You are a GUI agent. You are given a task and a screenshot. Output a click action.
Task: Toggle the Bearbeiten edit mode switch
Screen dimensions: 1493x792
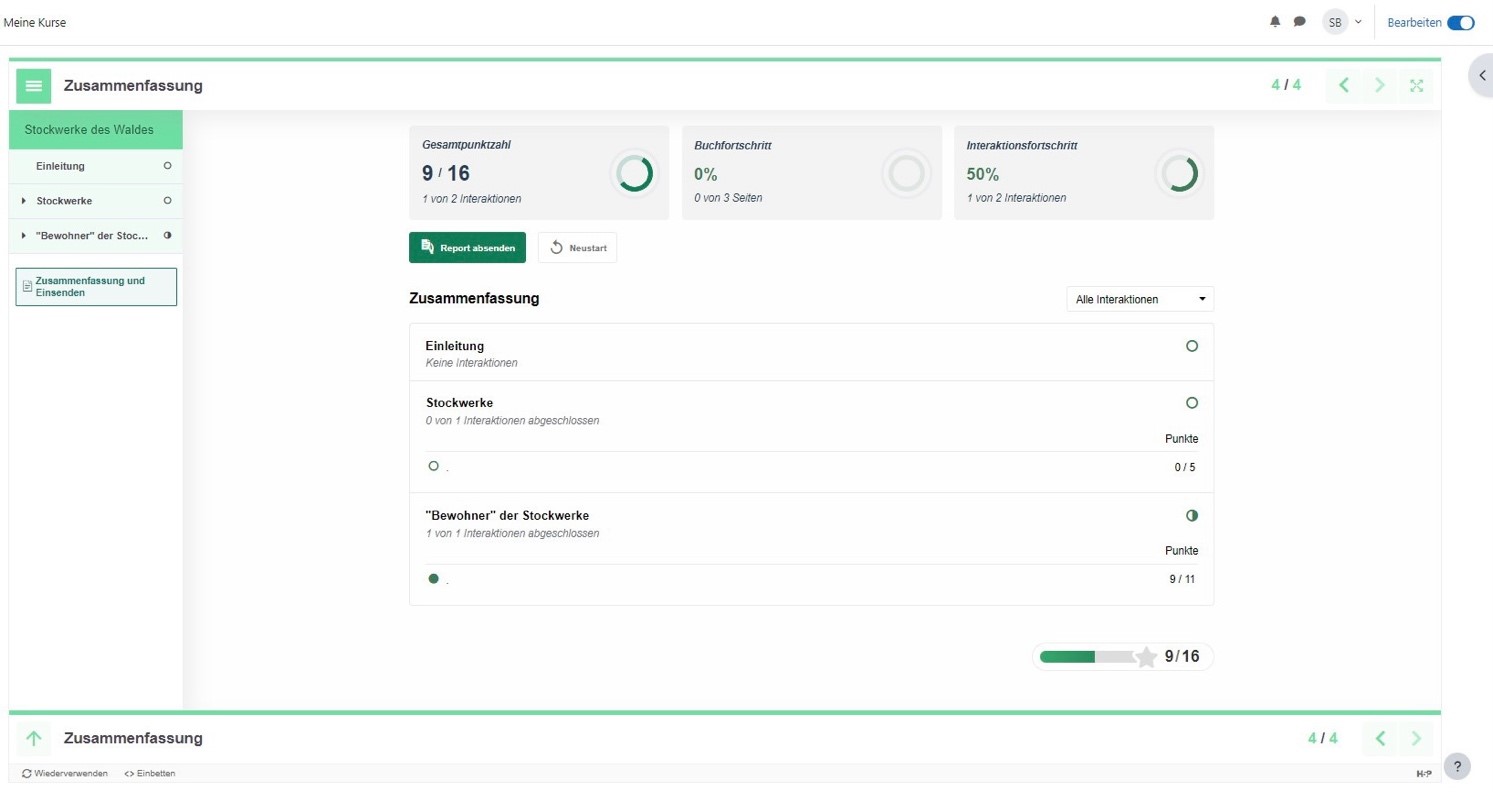click(x=1460, y=22)
